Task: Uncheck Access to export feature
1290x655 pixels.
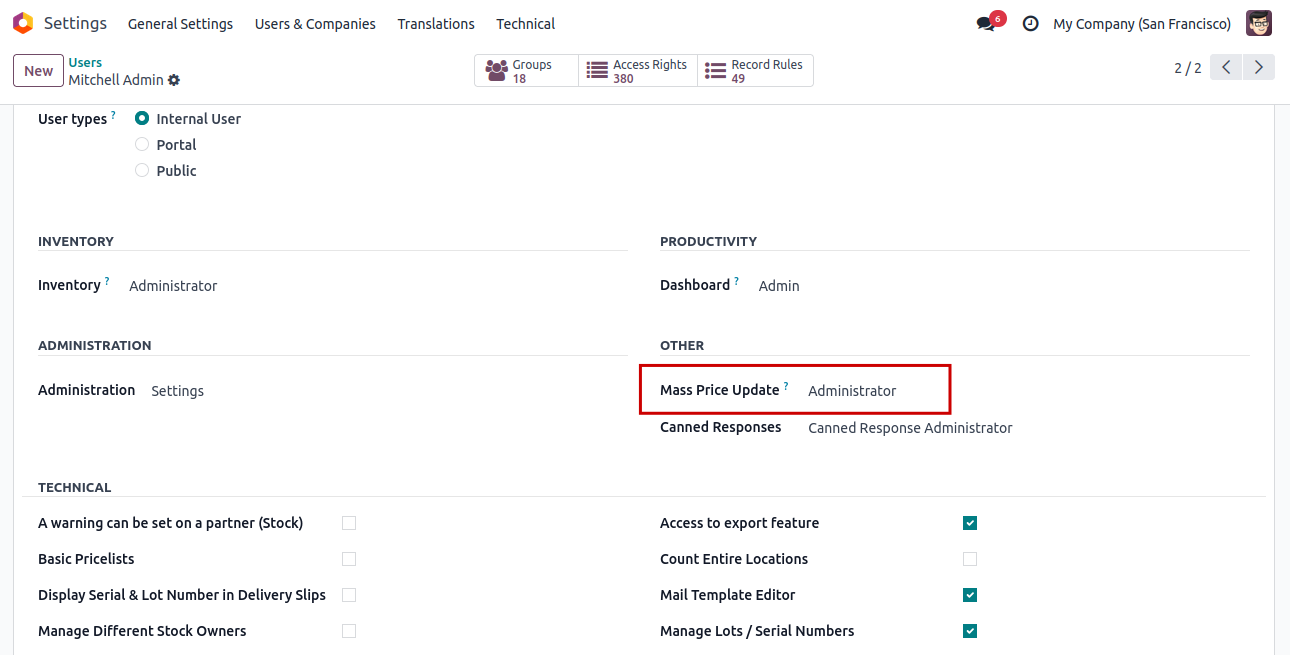Action: pyautogui.click(x=970, y=523)
